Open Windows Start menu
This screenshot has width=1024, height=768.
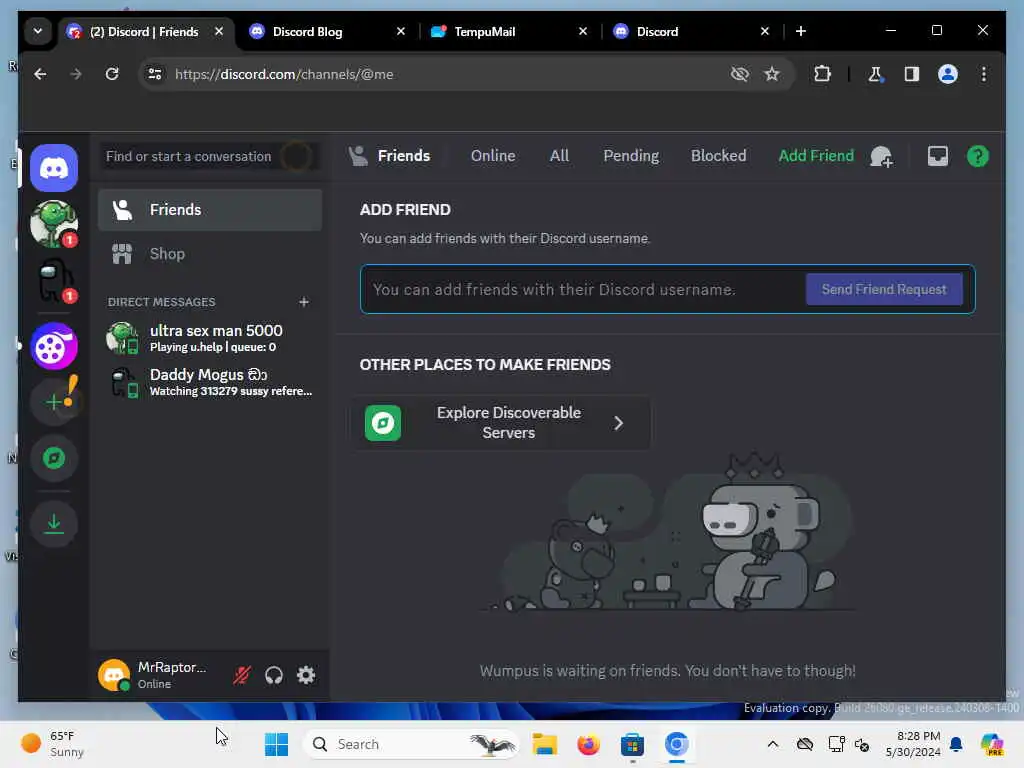point(276,744)
